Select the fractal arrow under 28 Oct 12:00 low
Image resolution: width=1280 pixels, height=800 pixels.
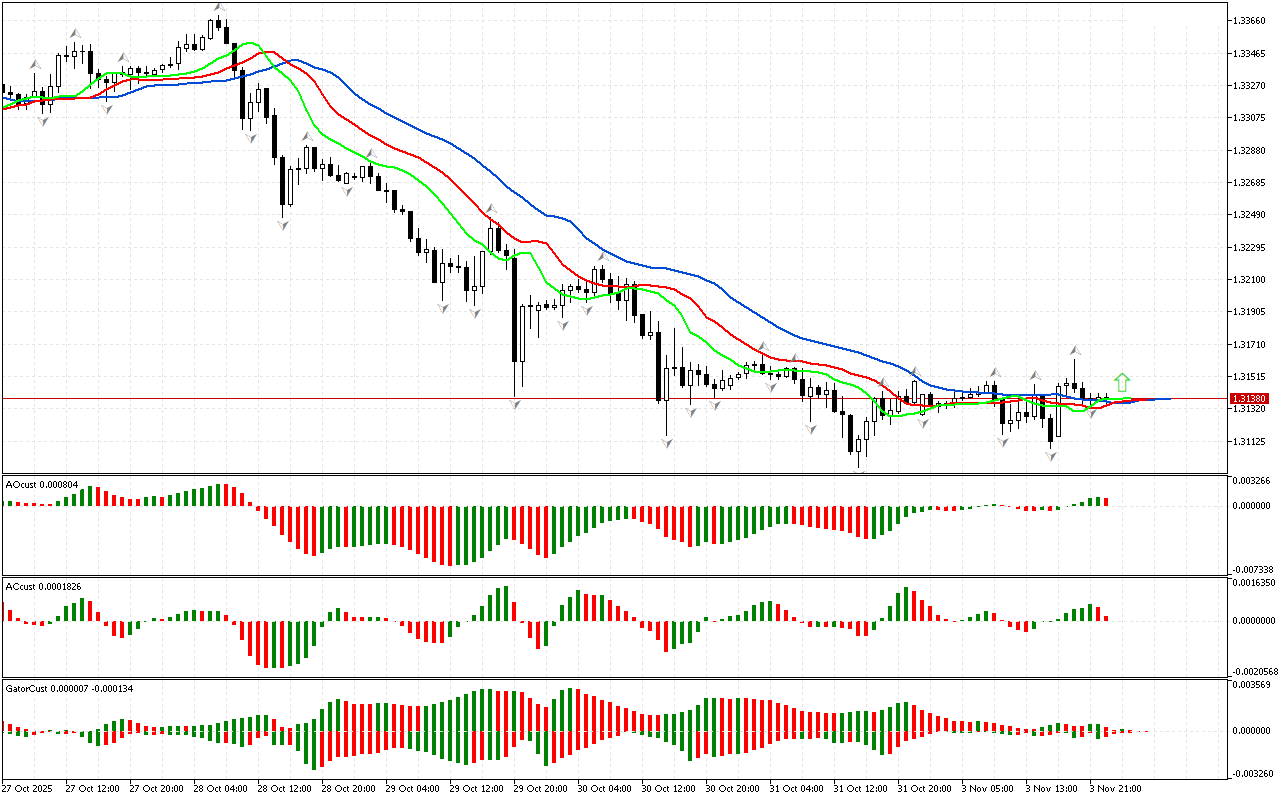pos(284,226)
